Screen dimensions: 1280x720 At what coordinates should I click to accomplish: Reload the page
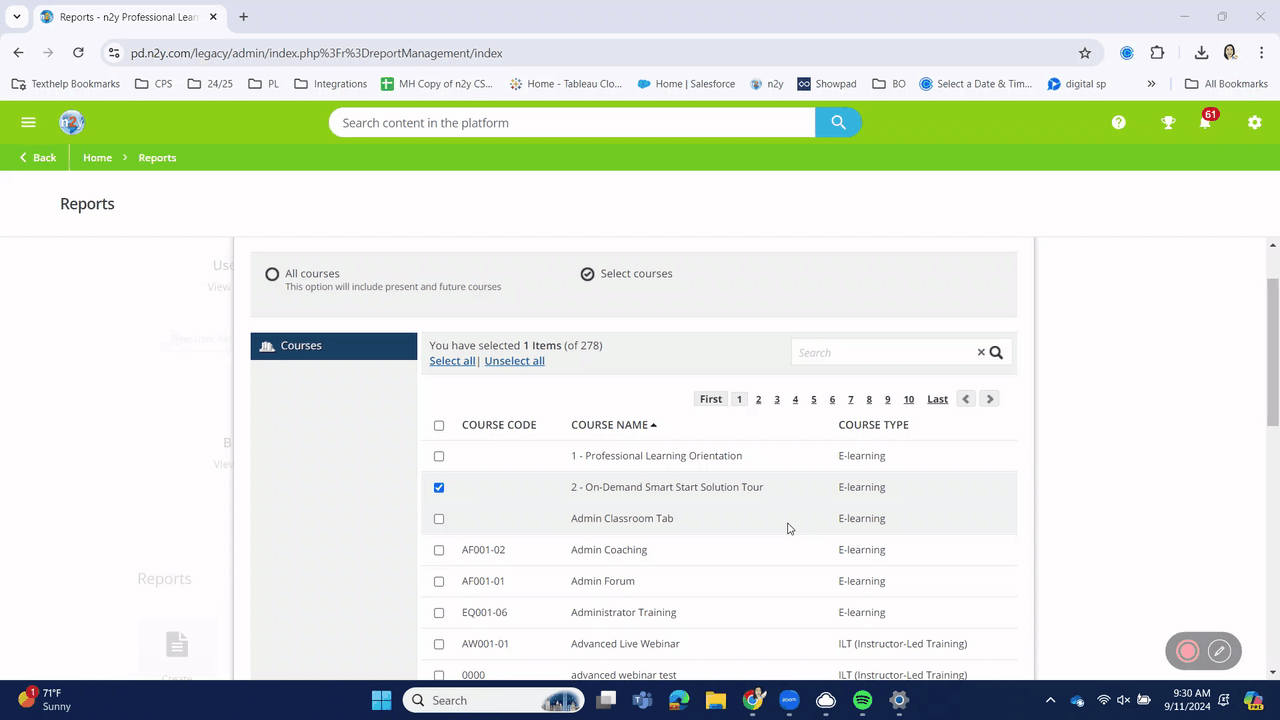coord(78,53)
